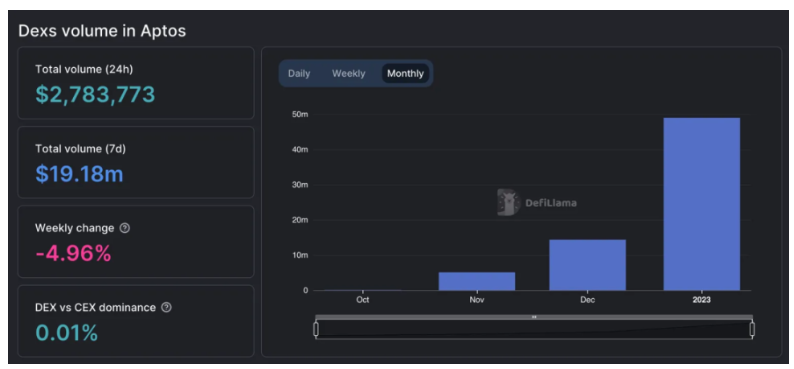Click the Weekly change help icon
Viewport: 794px width, 369px height.
(125, 228)
